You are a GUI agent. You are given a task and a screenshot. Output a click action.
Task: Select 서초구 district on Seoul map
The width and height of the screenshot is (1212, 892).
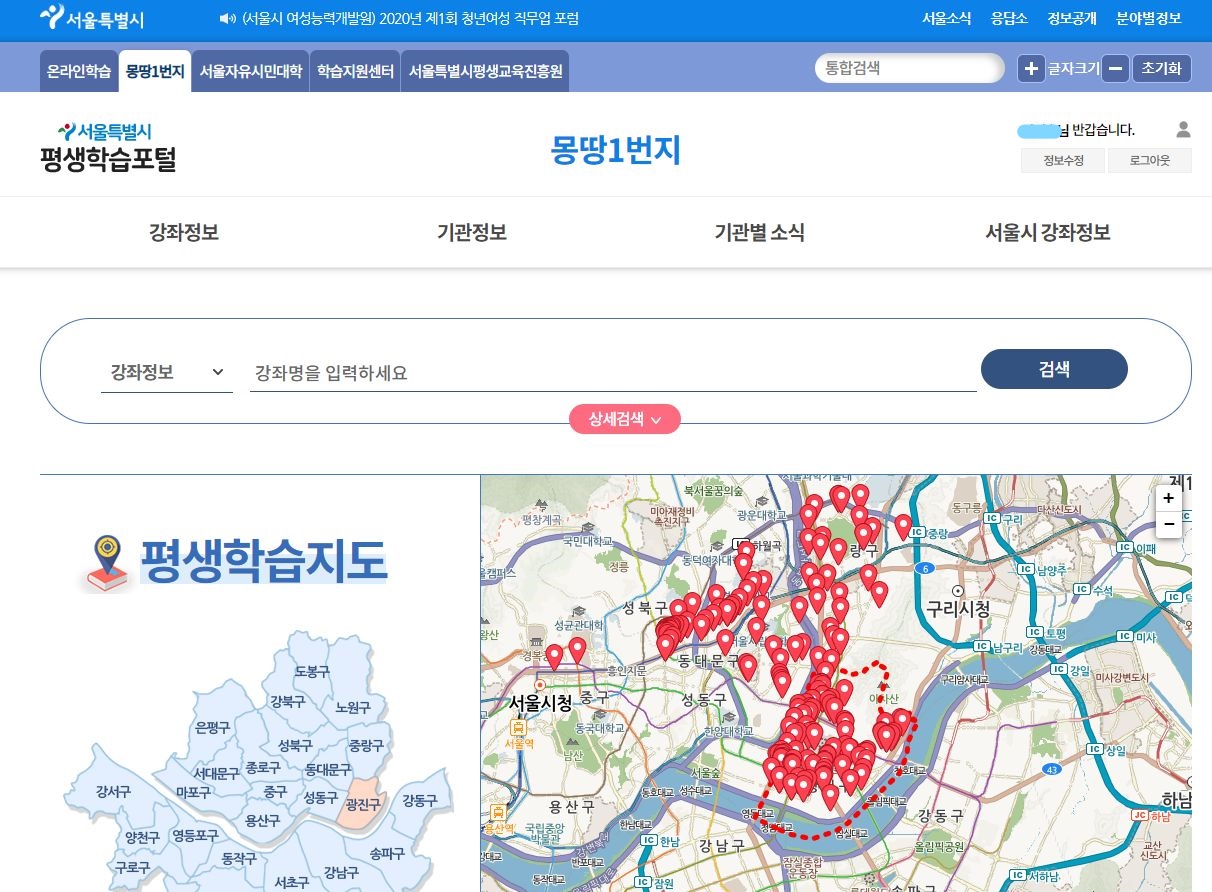click(291, 882)
